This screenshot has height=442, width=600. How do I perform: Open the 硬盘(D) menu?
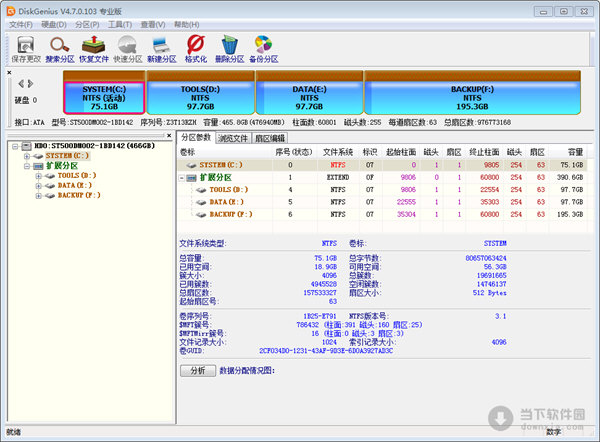coord(54,24)
